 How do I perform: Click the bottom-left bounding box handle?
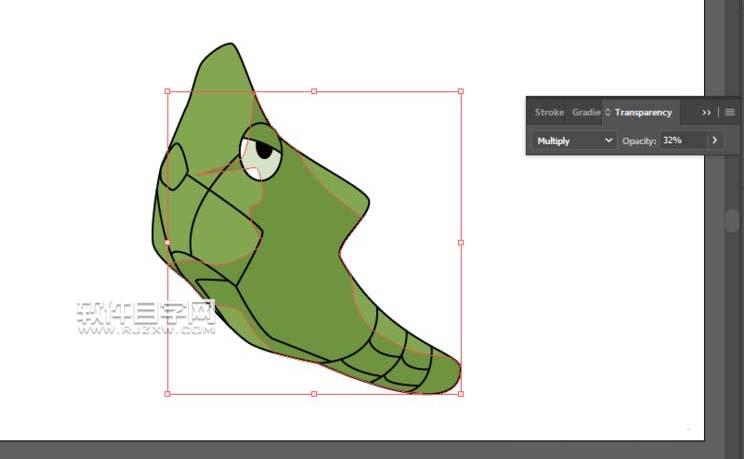167,394
